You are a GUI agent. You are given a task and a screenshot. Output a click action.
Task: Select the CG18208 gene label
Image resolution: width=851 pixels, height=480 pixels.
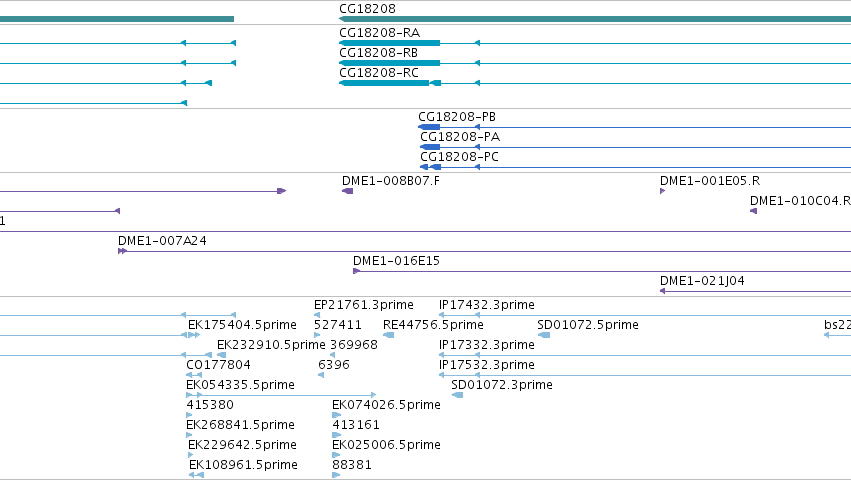pyautogui.click(x=367, y=9)
